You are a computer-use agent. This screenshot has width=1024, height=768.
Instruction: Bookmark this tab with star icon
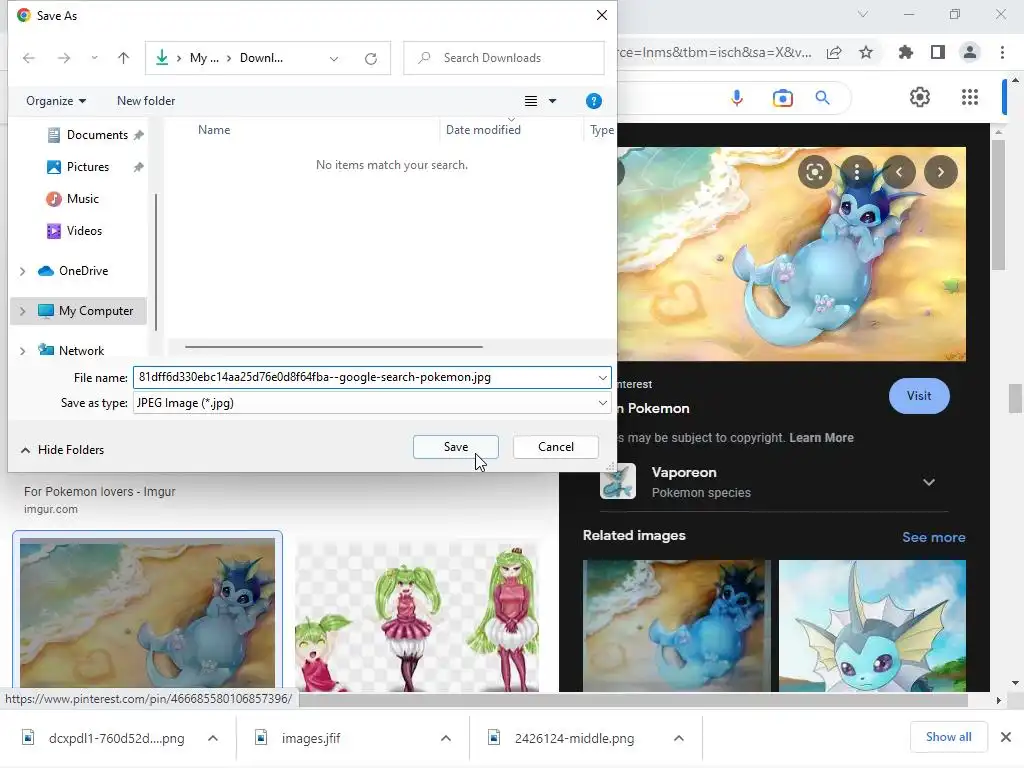click(x=866, y=53)
